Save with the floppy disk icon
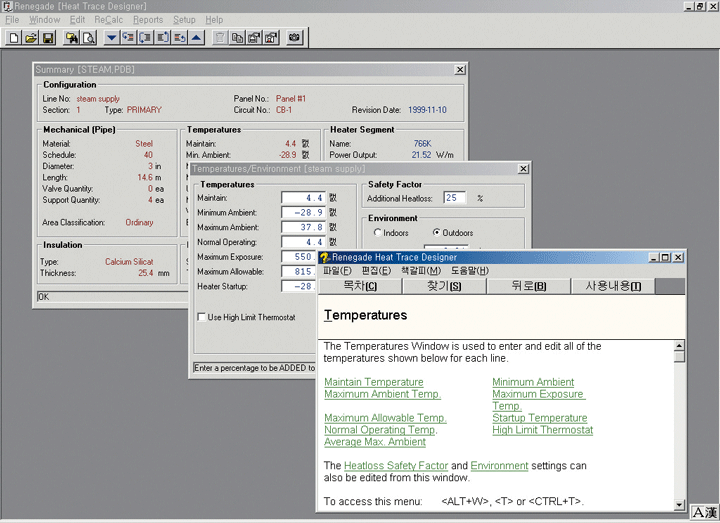The image size is (720, 523). coord(48,38)
